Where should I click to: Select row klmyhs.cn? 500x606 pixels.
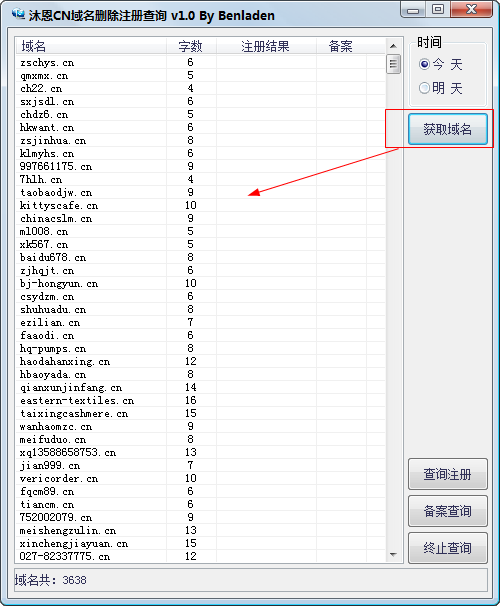click(201, 153)
